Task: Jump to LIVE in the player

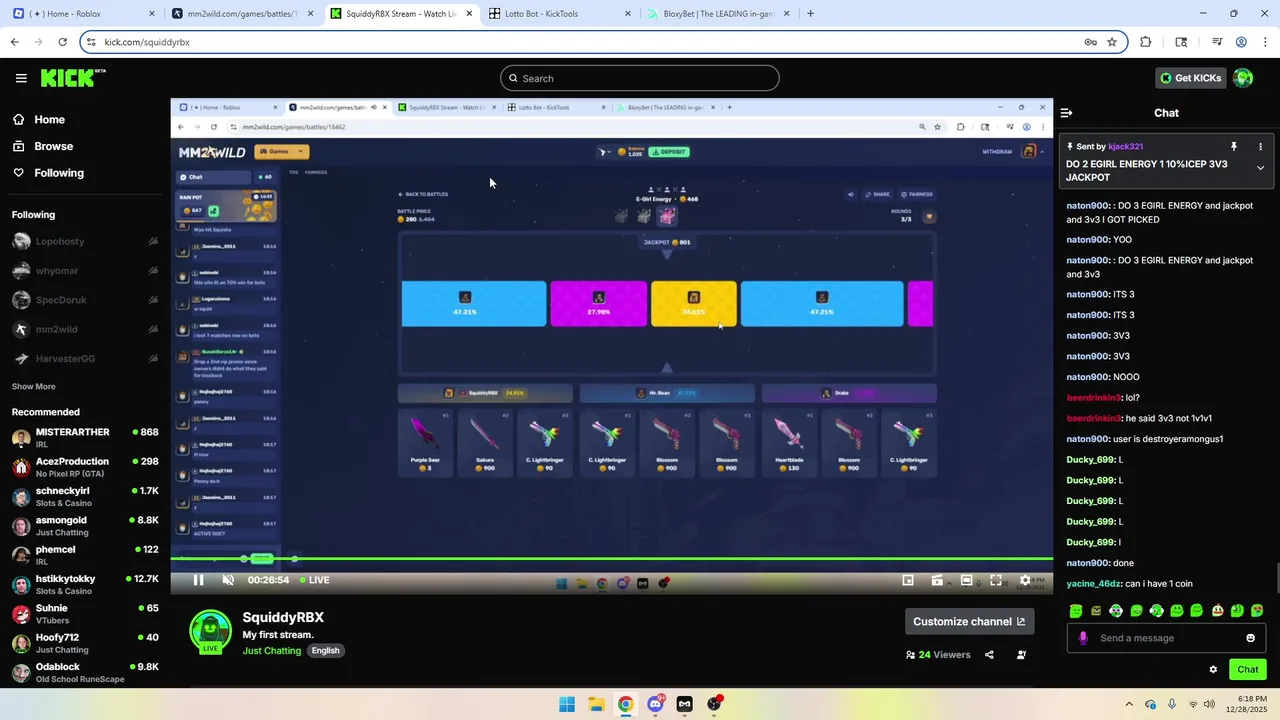Action: coord(314,580)
